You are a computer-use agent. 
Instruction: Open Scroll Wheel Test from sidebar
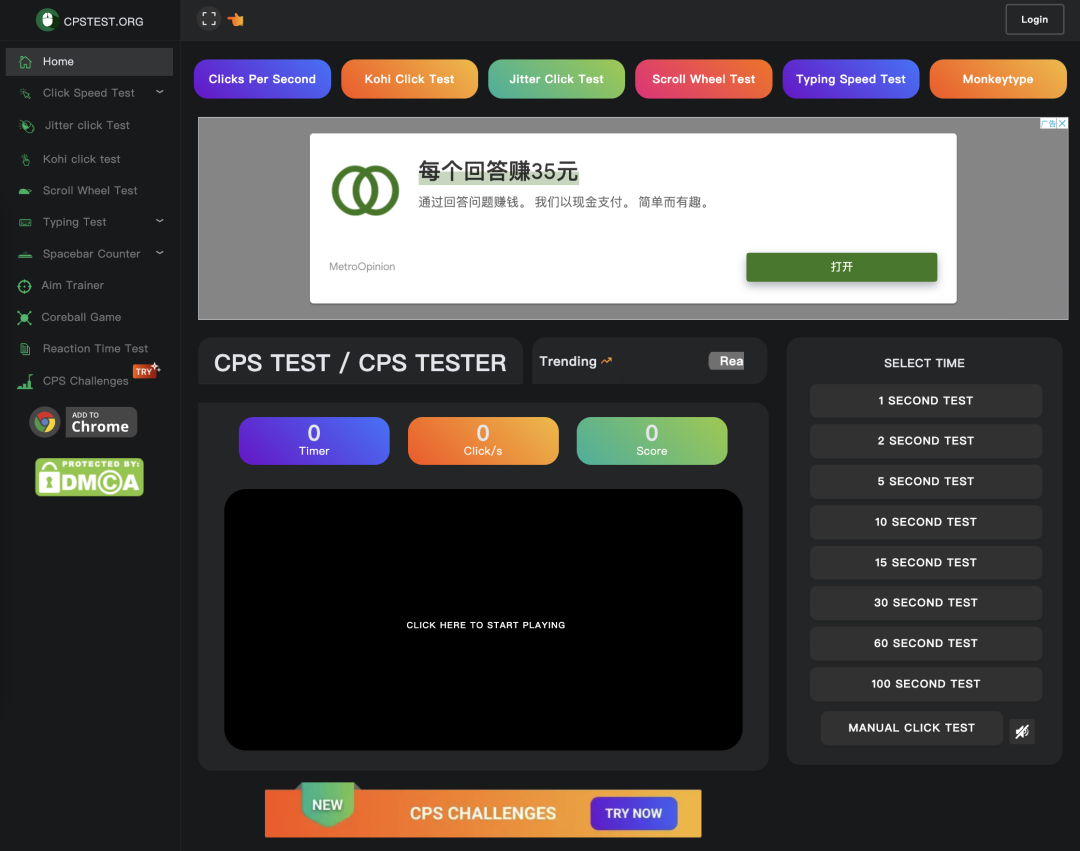90,191
